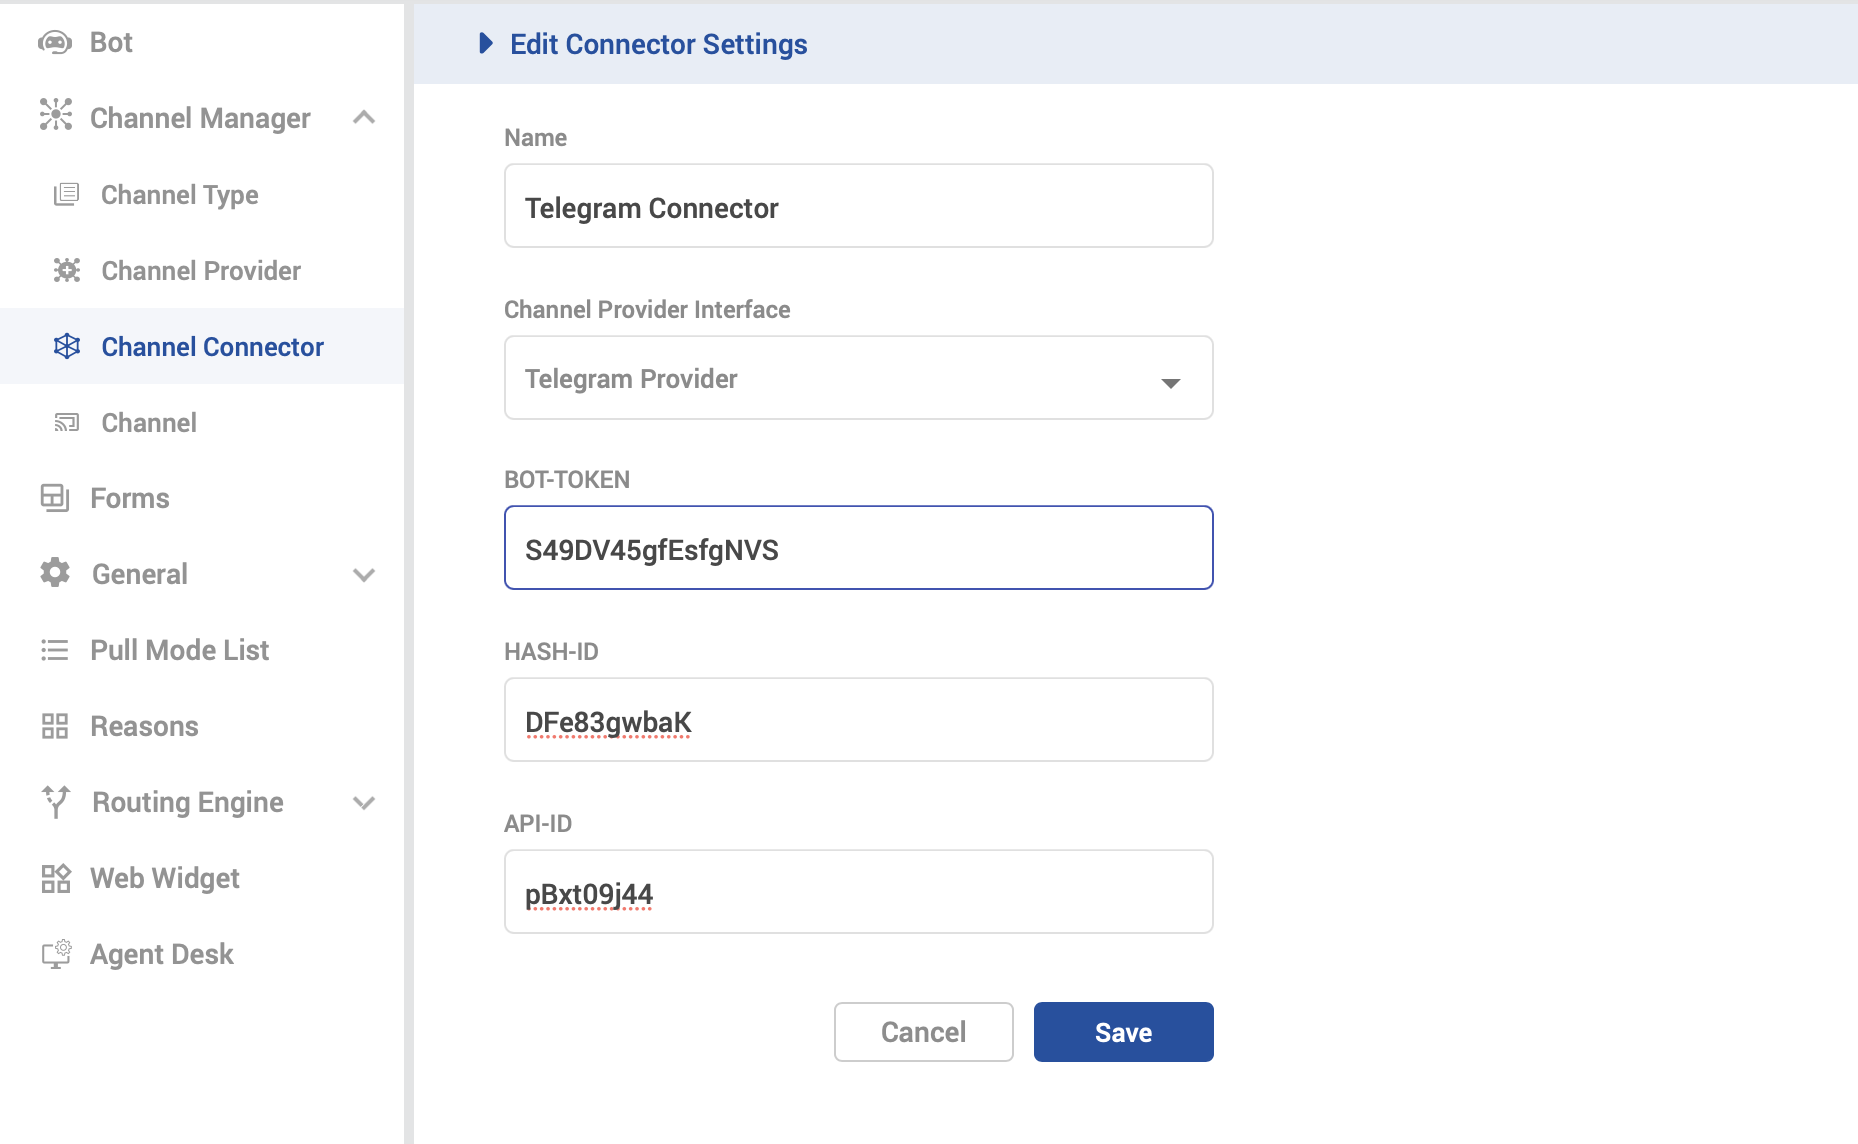
Task: Click the Channel Connector cube icon
Action: (66, 346)
